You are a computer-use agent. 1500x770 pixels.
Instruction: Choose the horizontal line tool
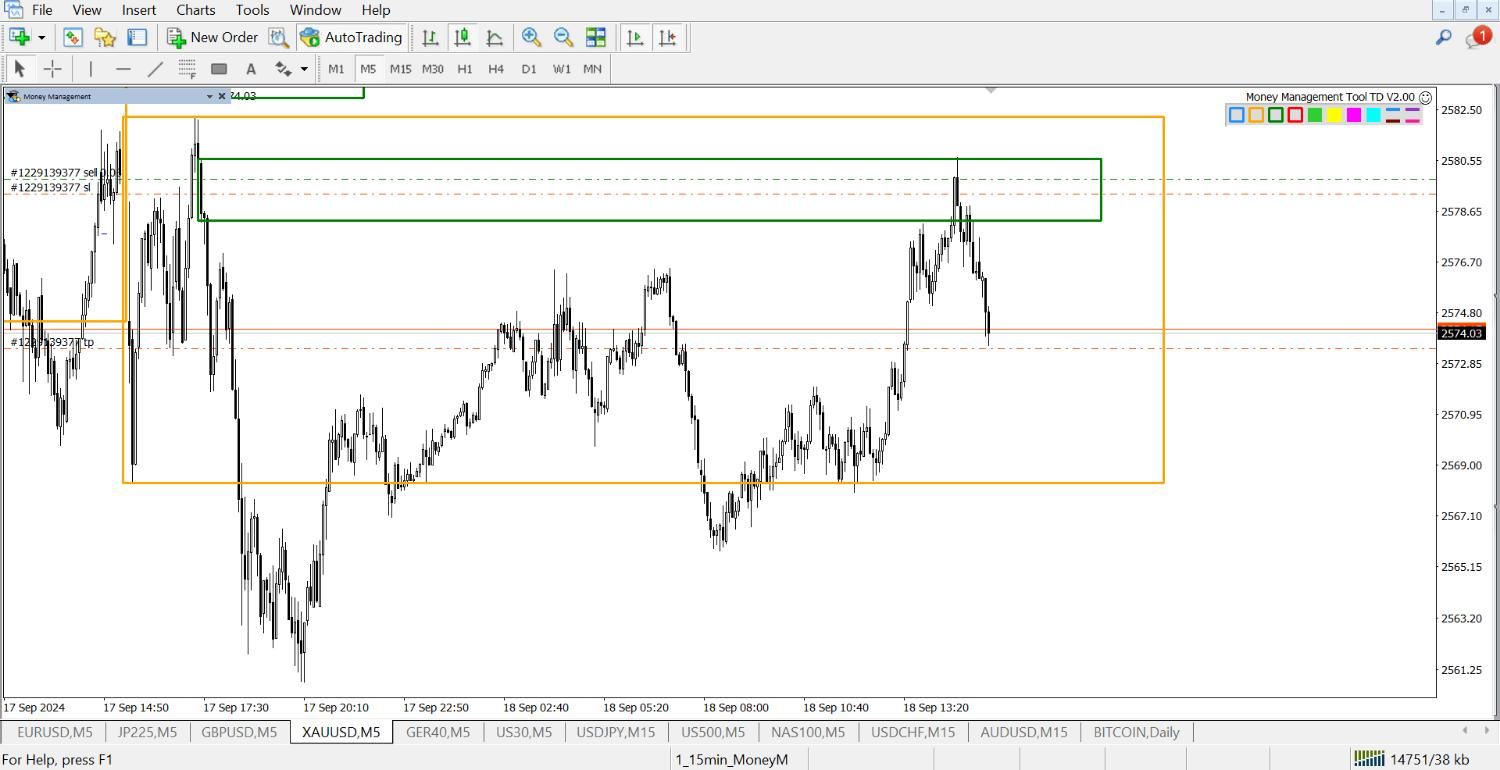click(x=123, y=69)
